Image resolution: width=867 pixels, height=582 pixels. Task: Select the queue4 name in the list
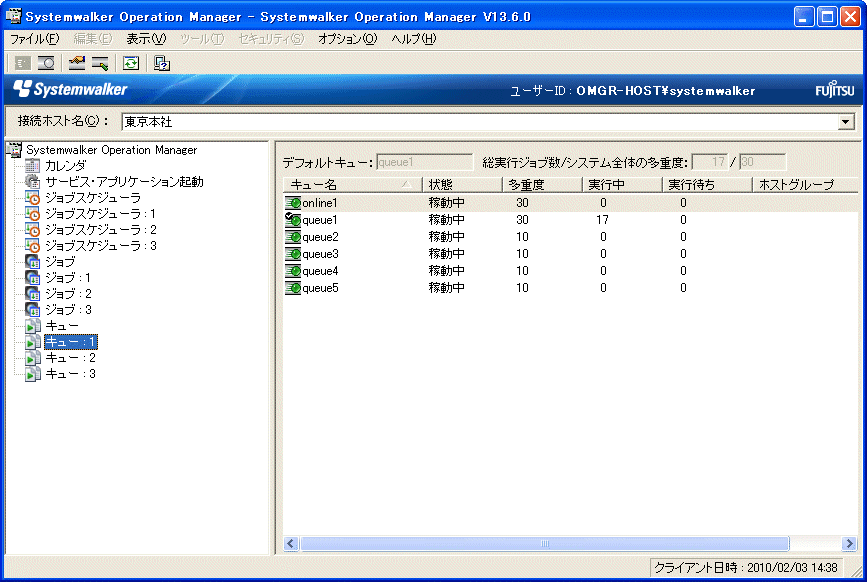pos(320,271)
